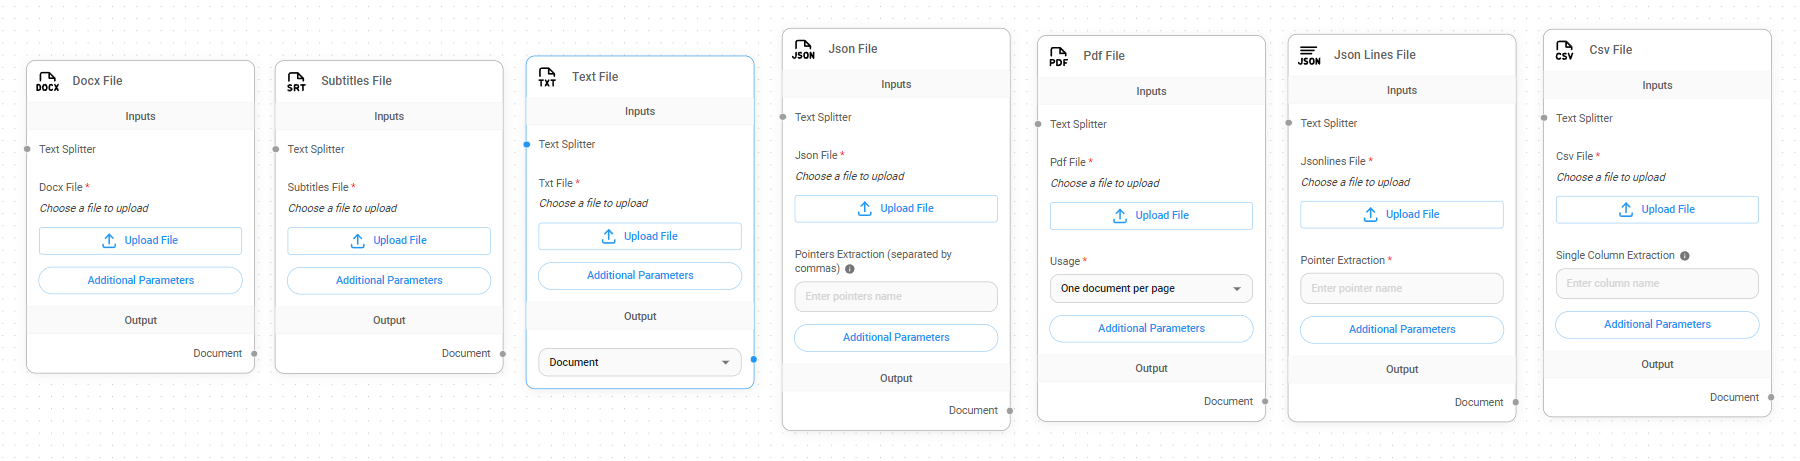The height and width of the screenshot is (461, 1800).
Task: Open the Usage dropdown in Pdf File node
Action: [1150, 288]
